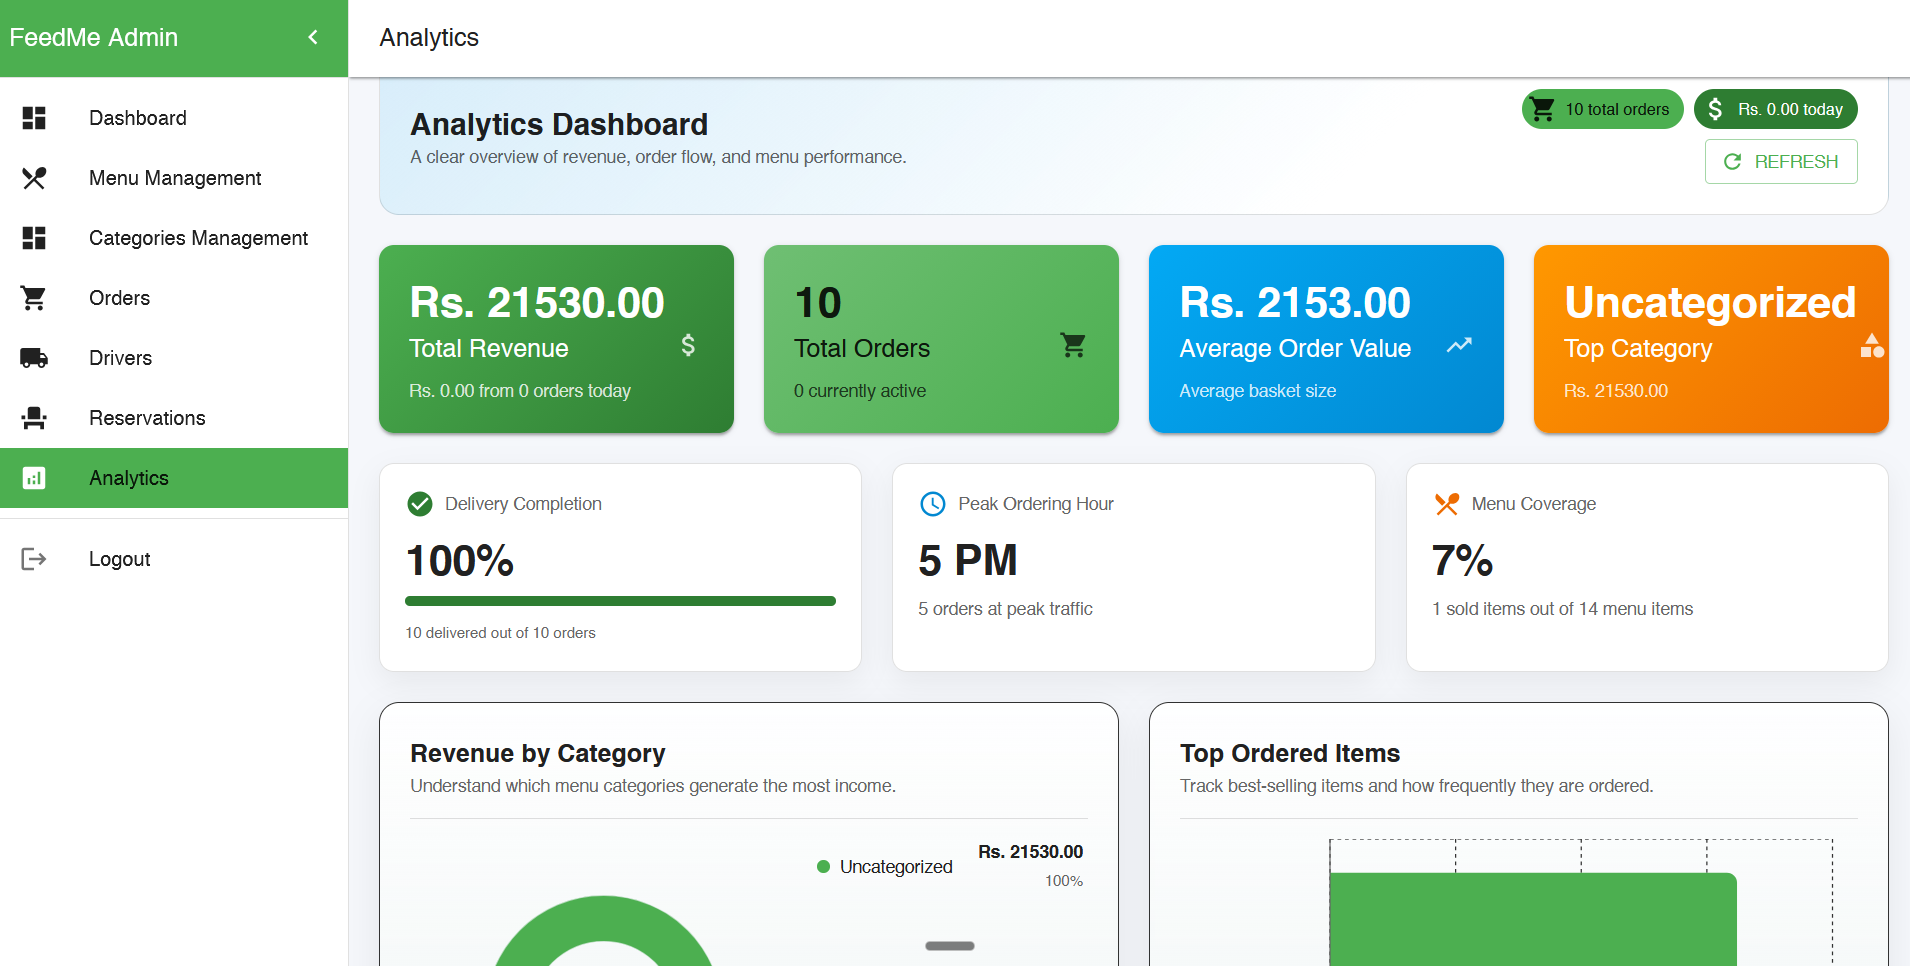Click the Reservations seat icon
This screenshot has width=1910, height=966.
click(x=34, y=418)
